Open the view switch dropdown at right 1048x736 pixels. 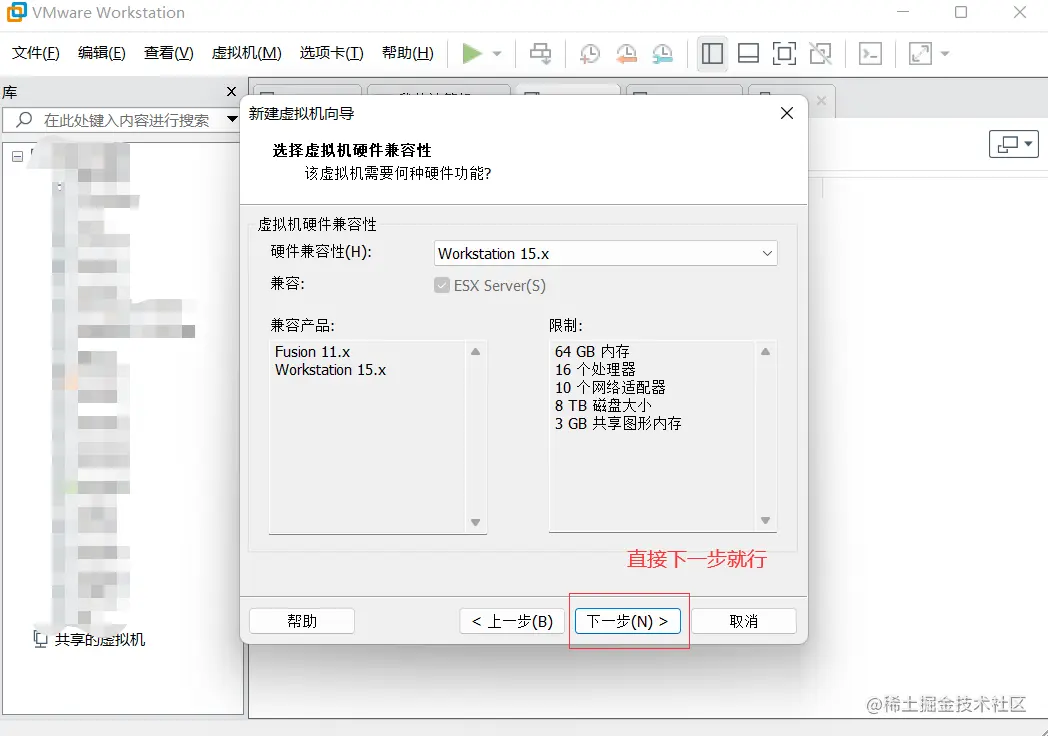tap(1014, 144)
